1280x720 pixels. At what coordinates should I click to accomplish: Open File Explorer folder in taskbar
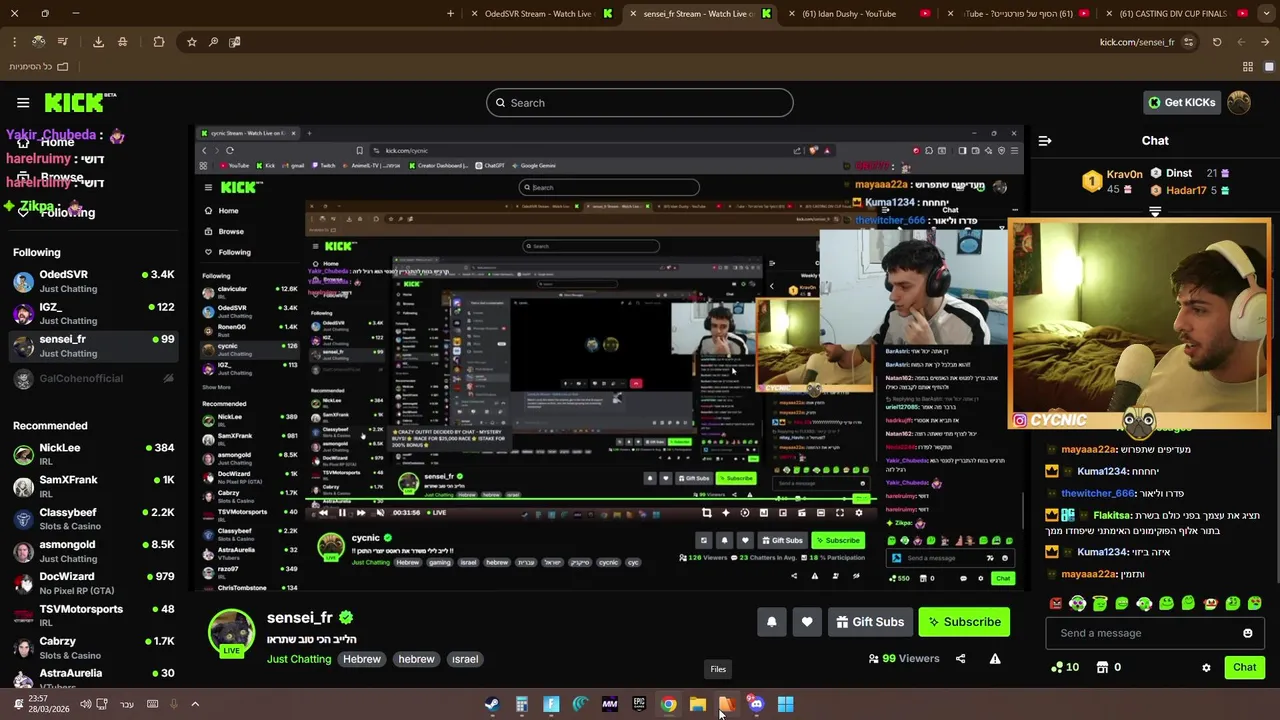(698, 704)
